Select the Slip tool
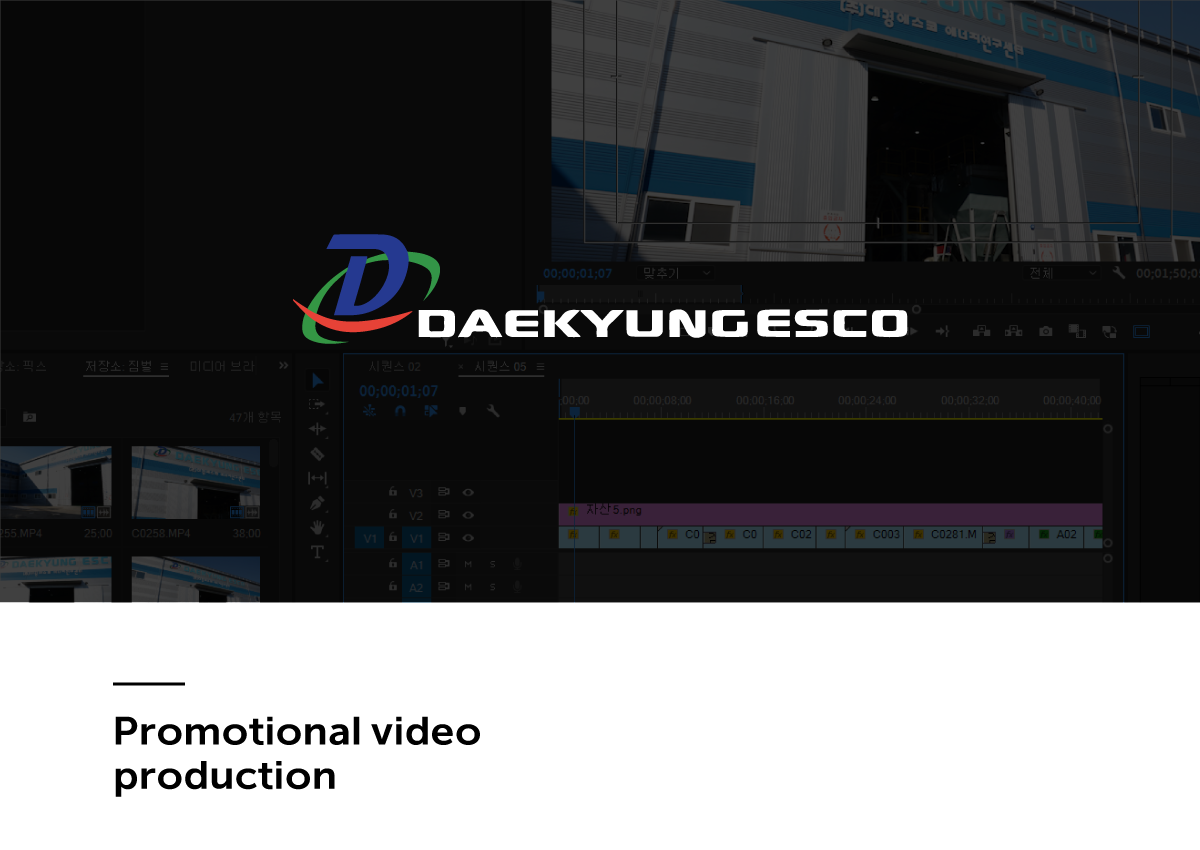 pyautogui.click(x=317, y=478)
